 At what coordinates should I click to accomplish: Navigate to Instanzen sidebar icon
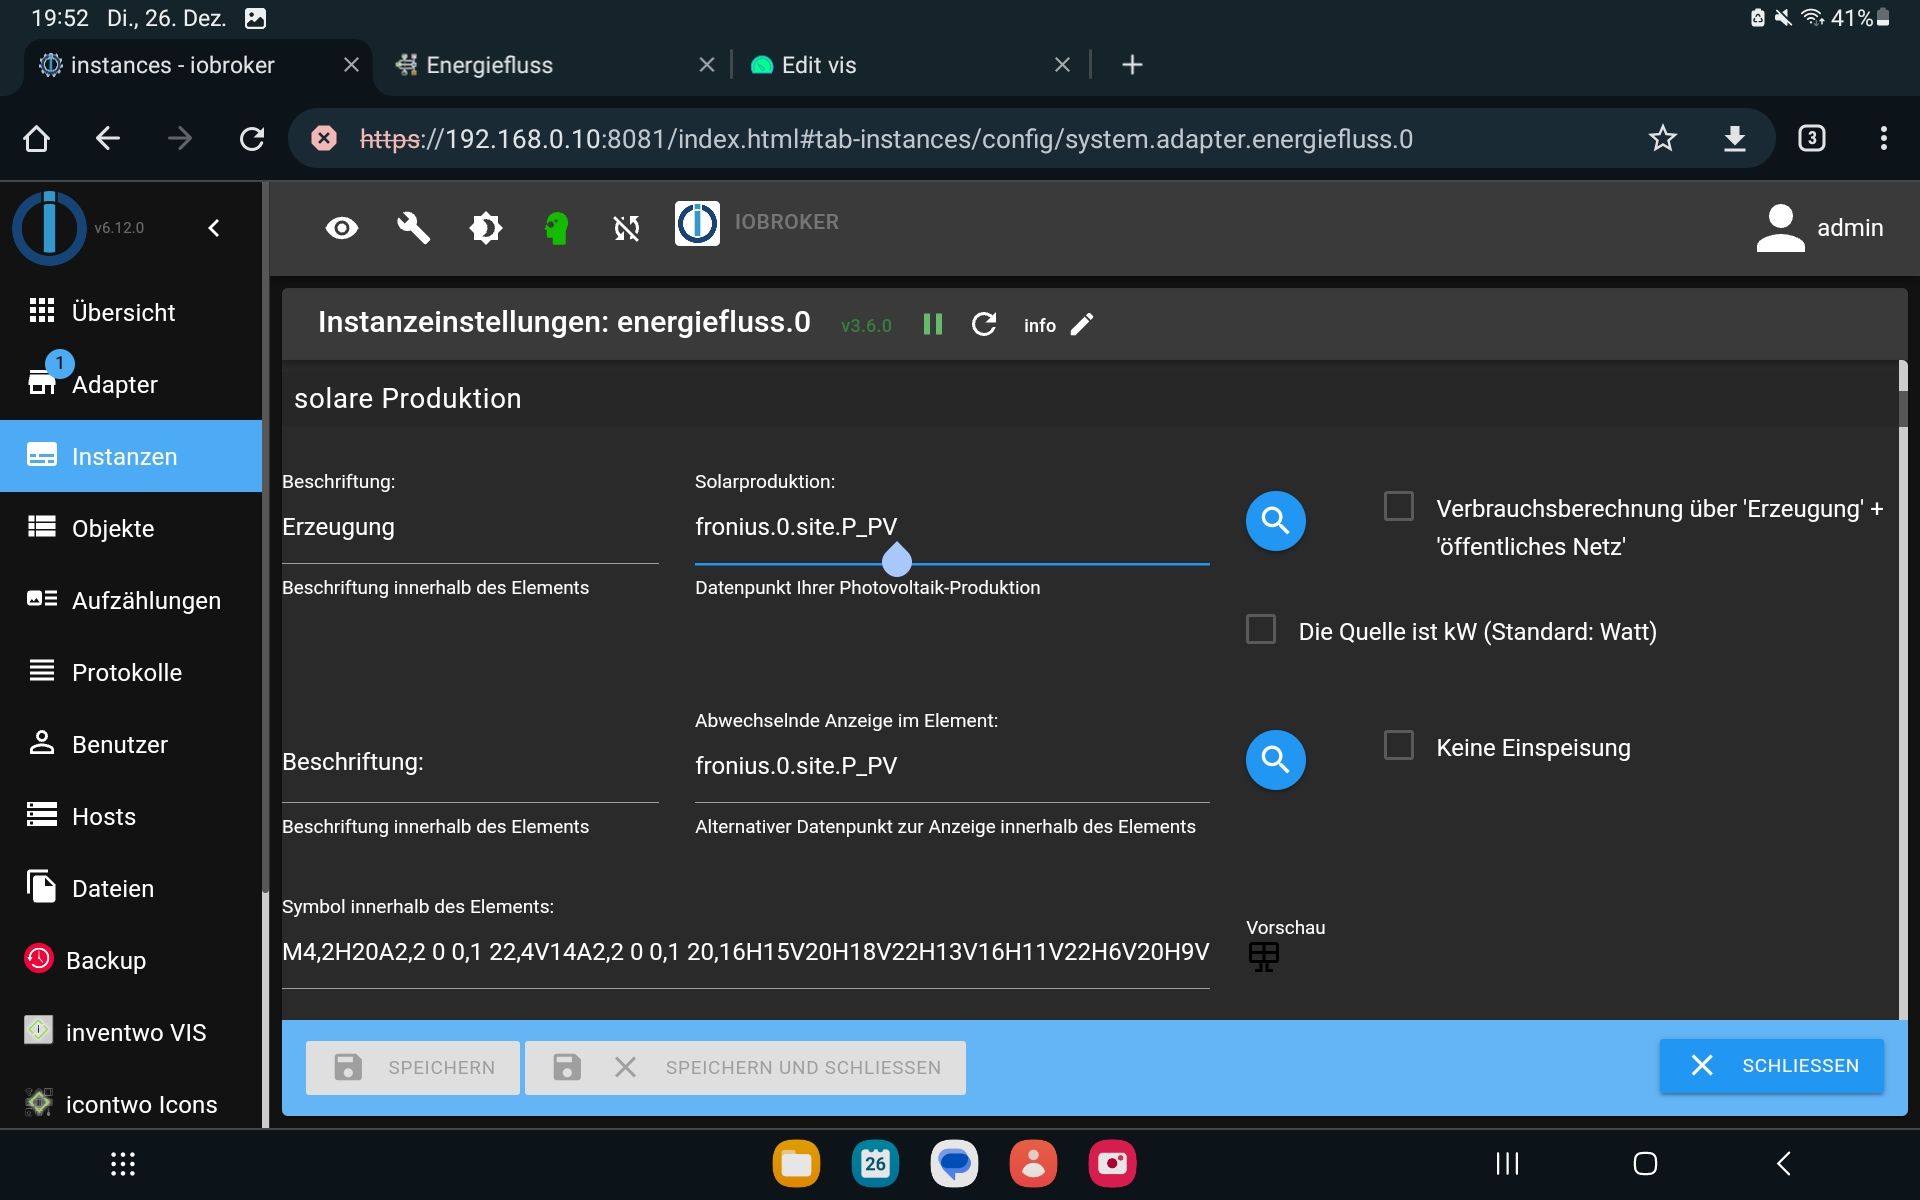pyautogui.click(x=40, y=455)
